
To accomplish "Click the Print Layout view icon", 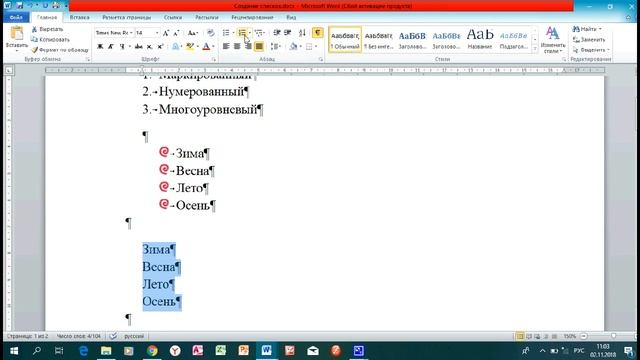I will [520, 336].
